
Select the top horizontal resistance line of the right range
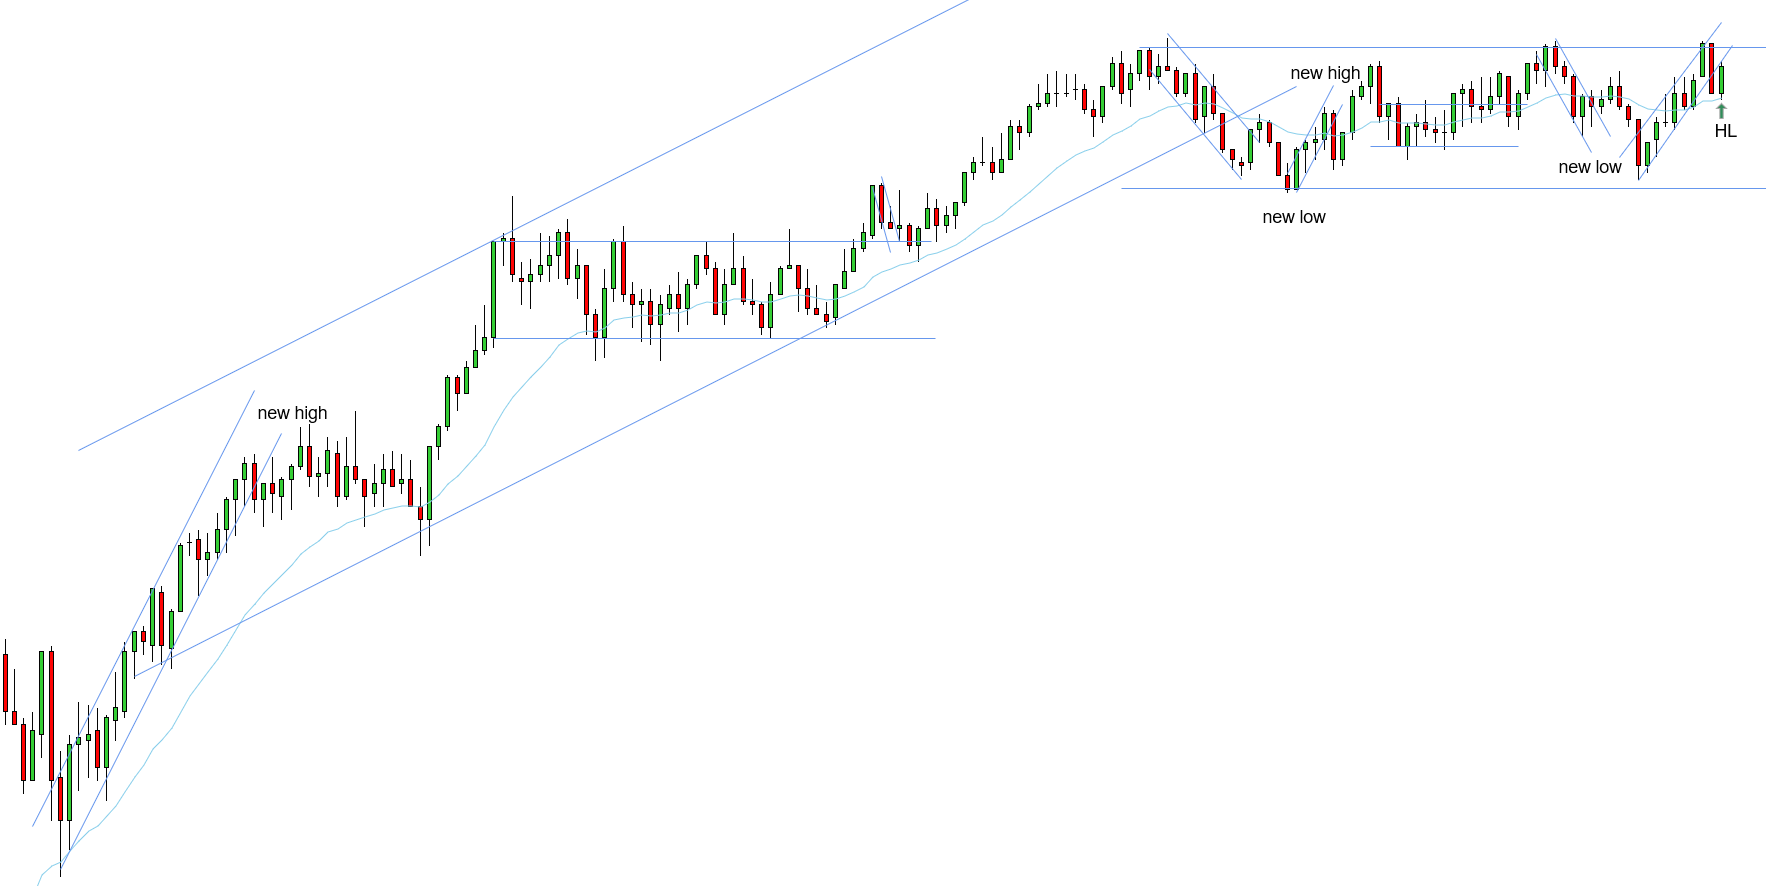[x=1300, y=47]
